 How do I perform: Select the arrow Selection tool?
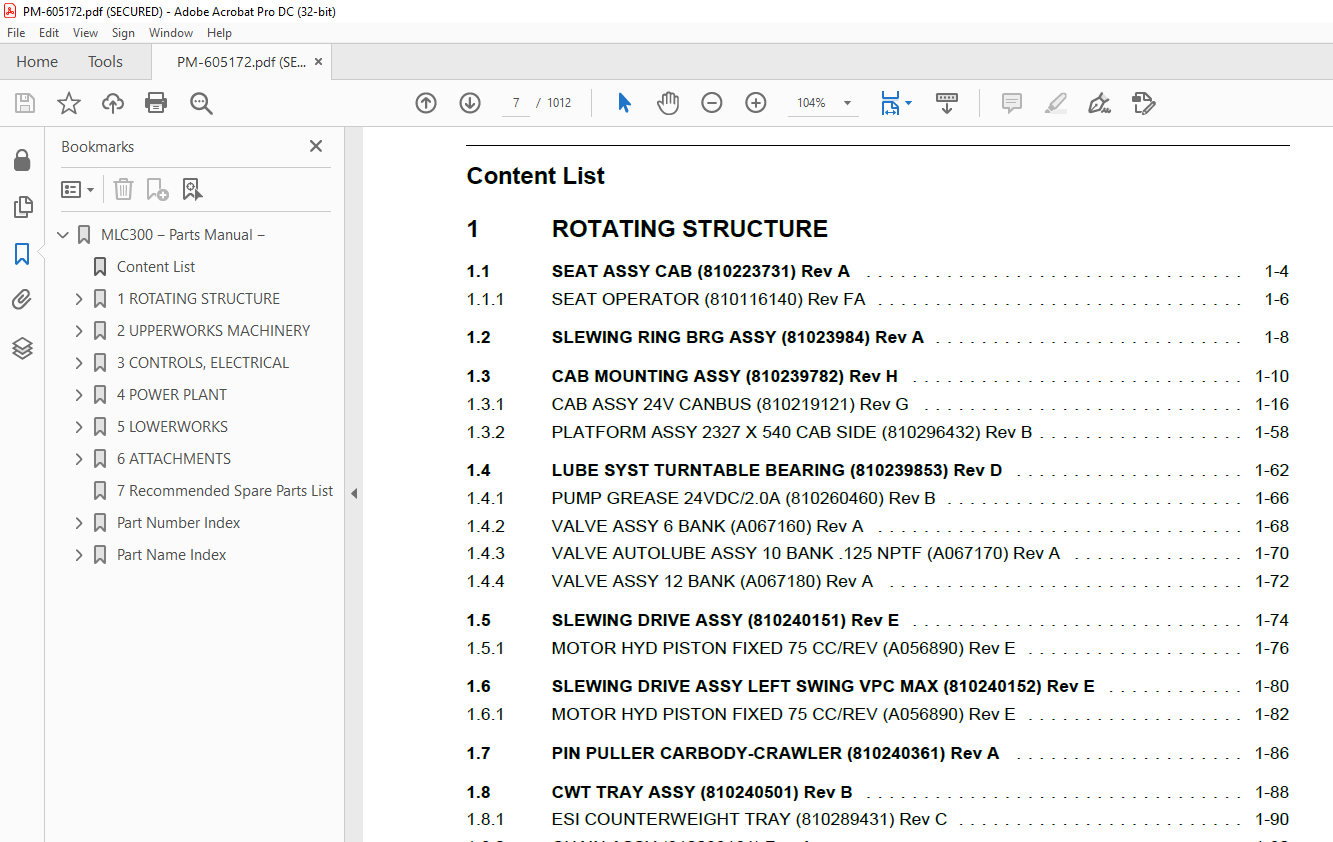coord(624,103)
